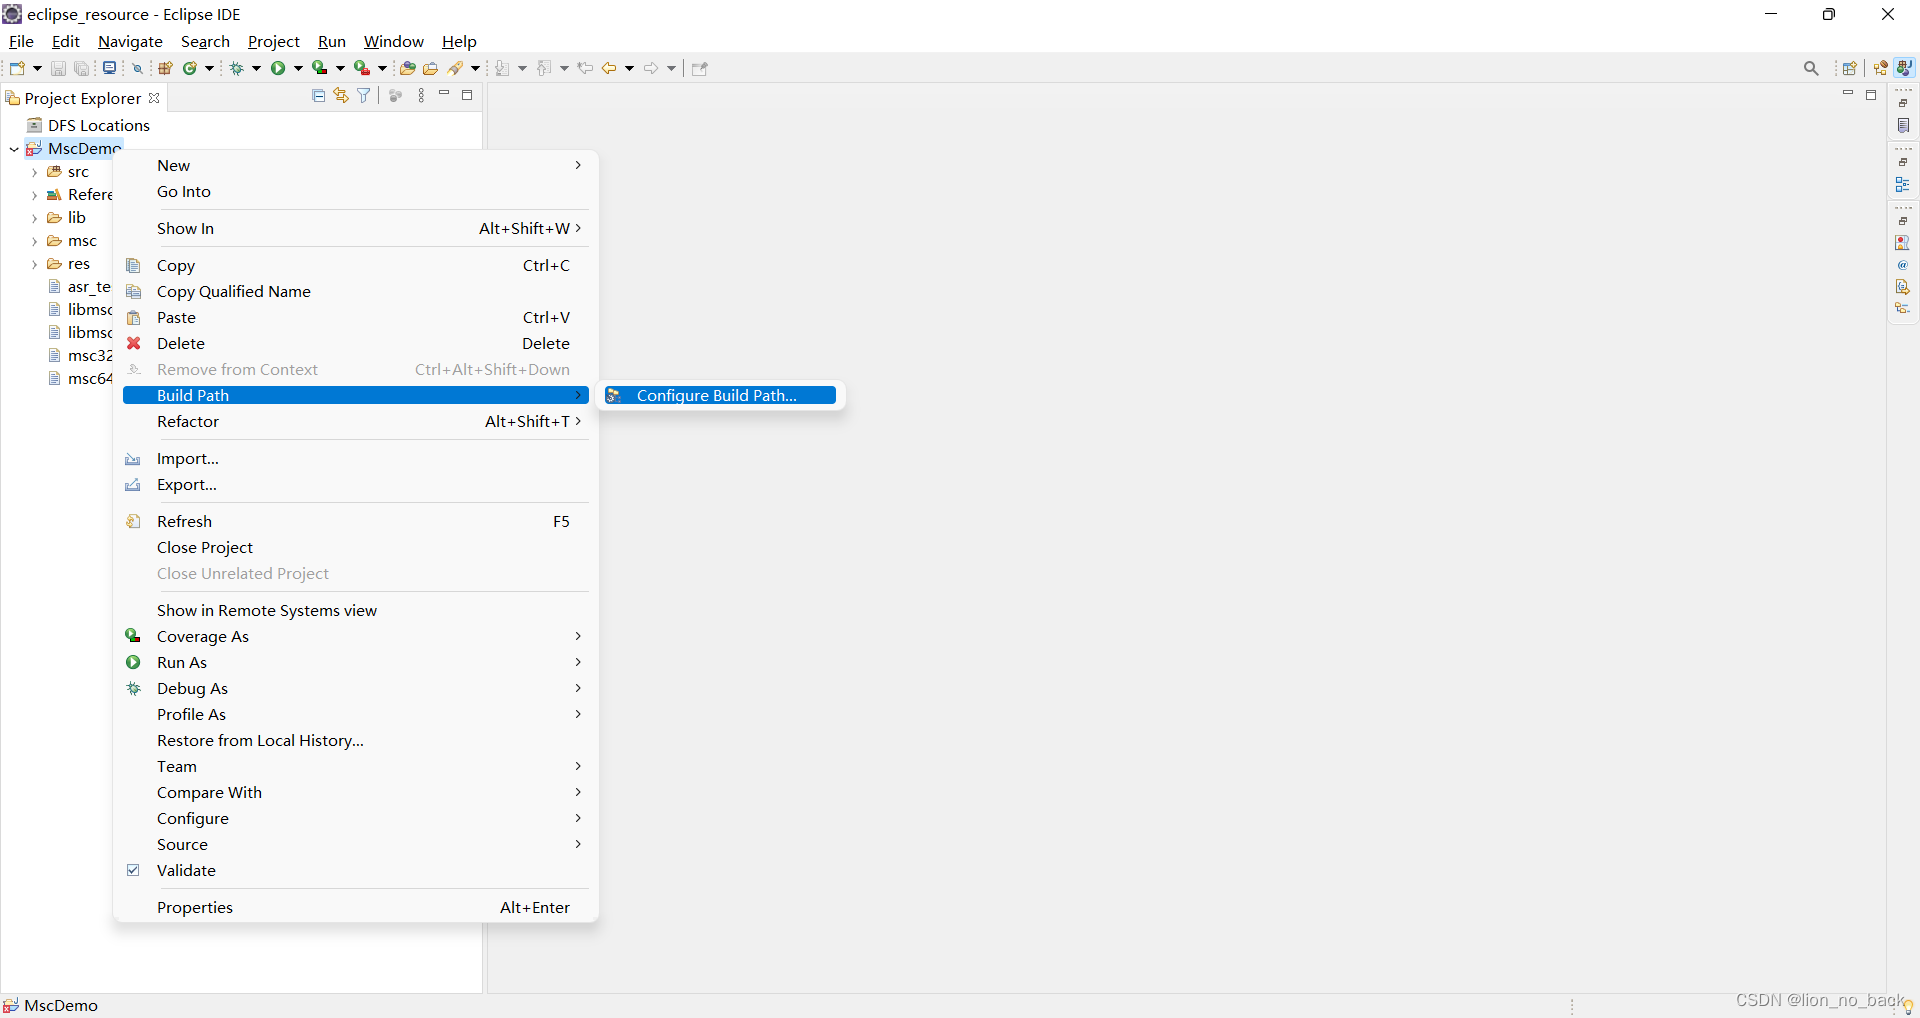Open the dropdown arrow beside Debug icon

tap(257, 68)
